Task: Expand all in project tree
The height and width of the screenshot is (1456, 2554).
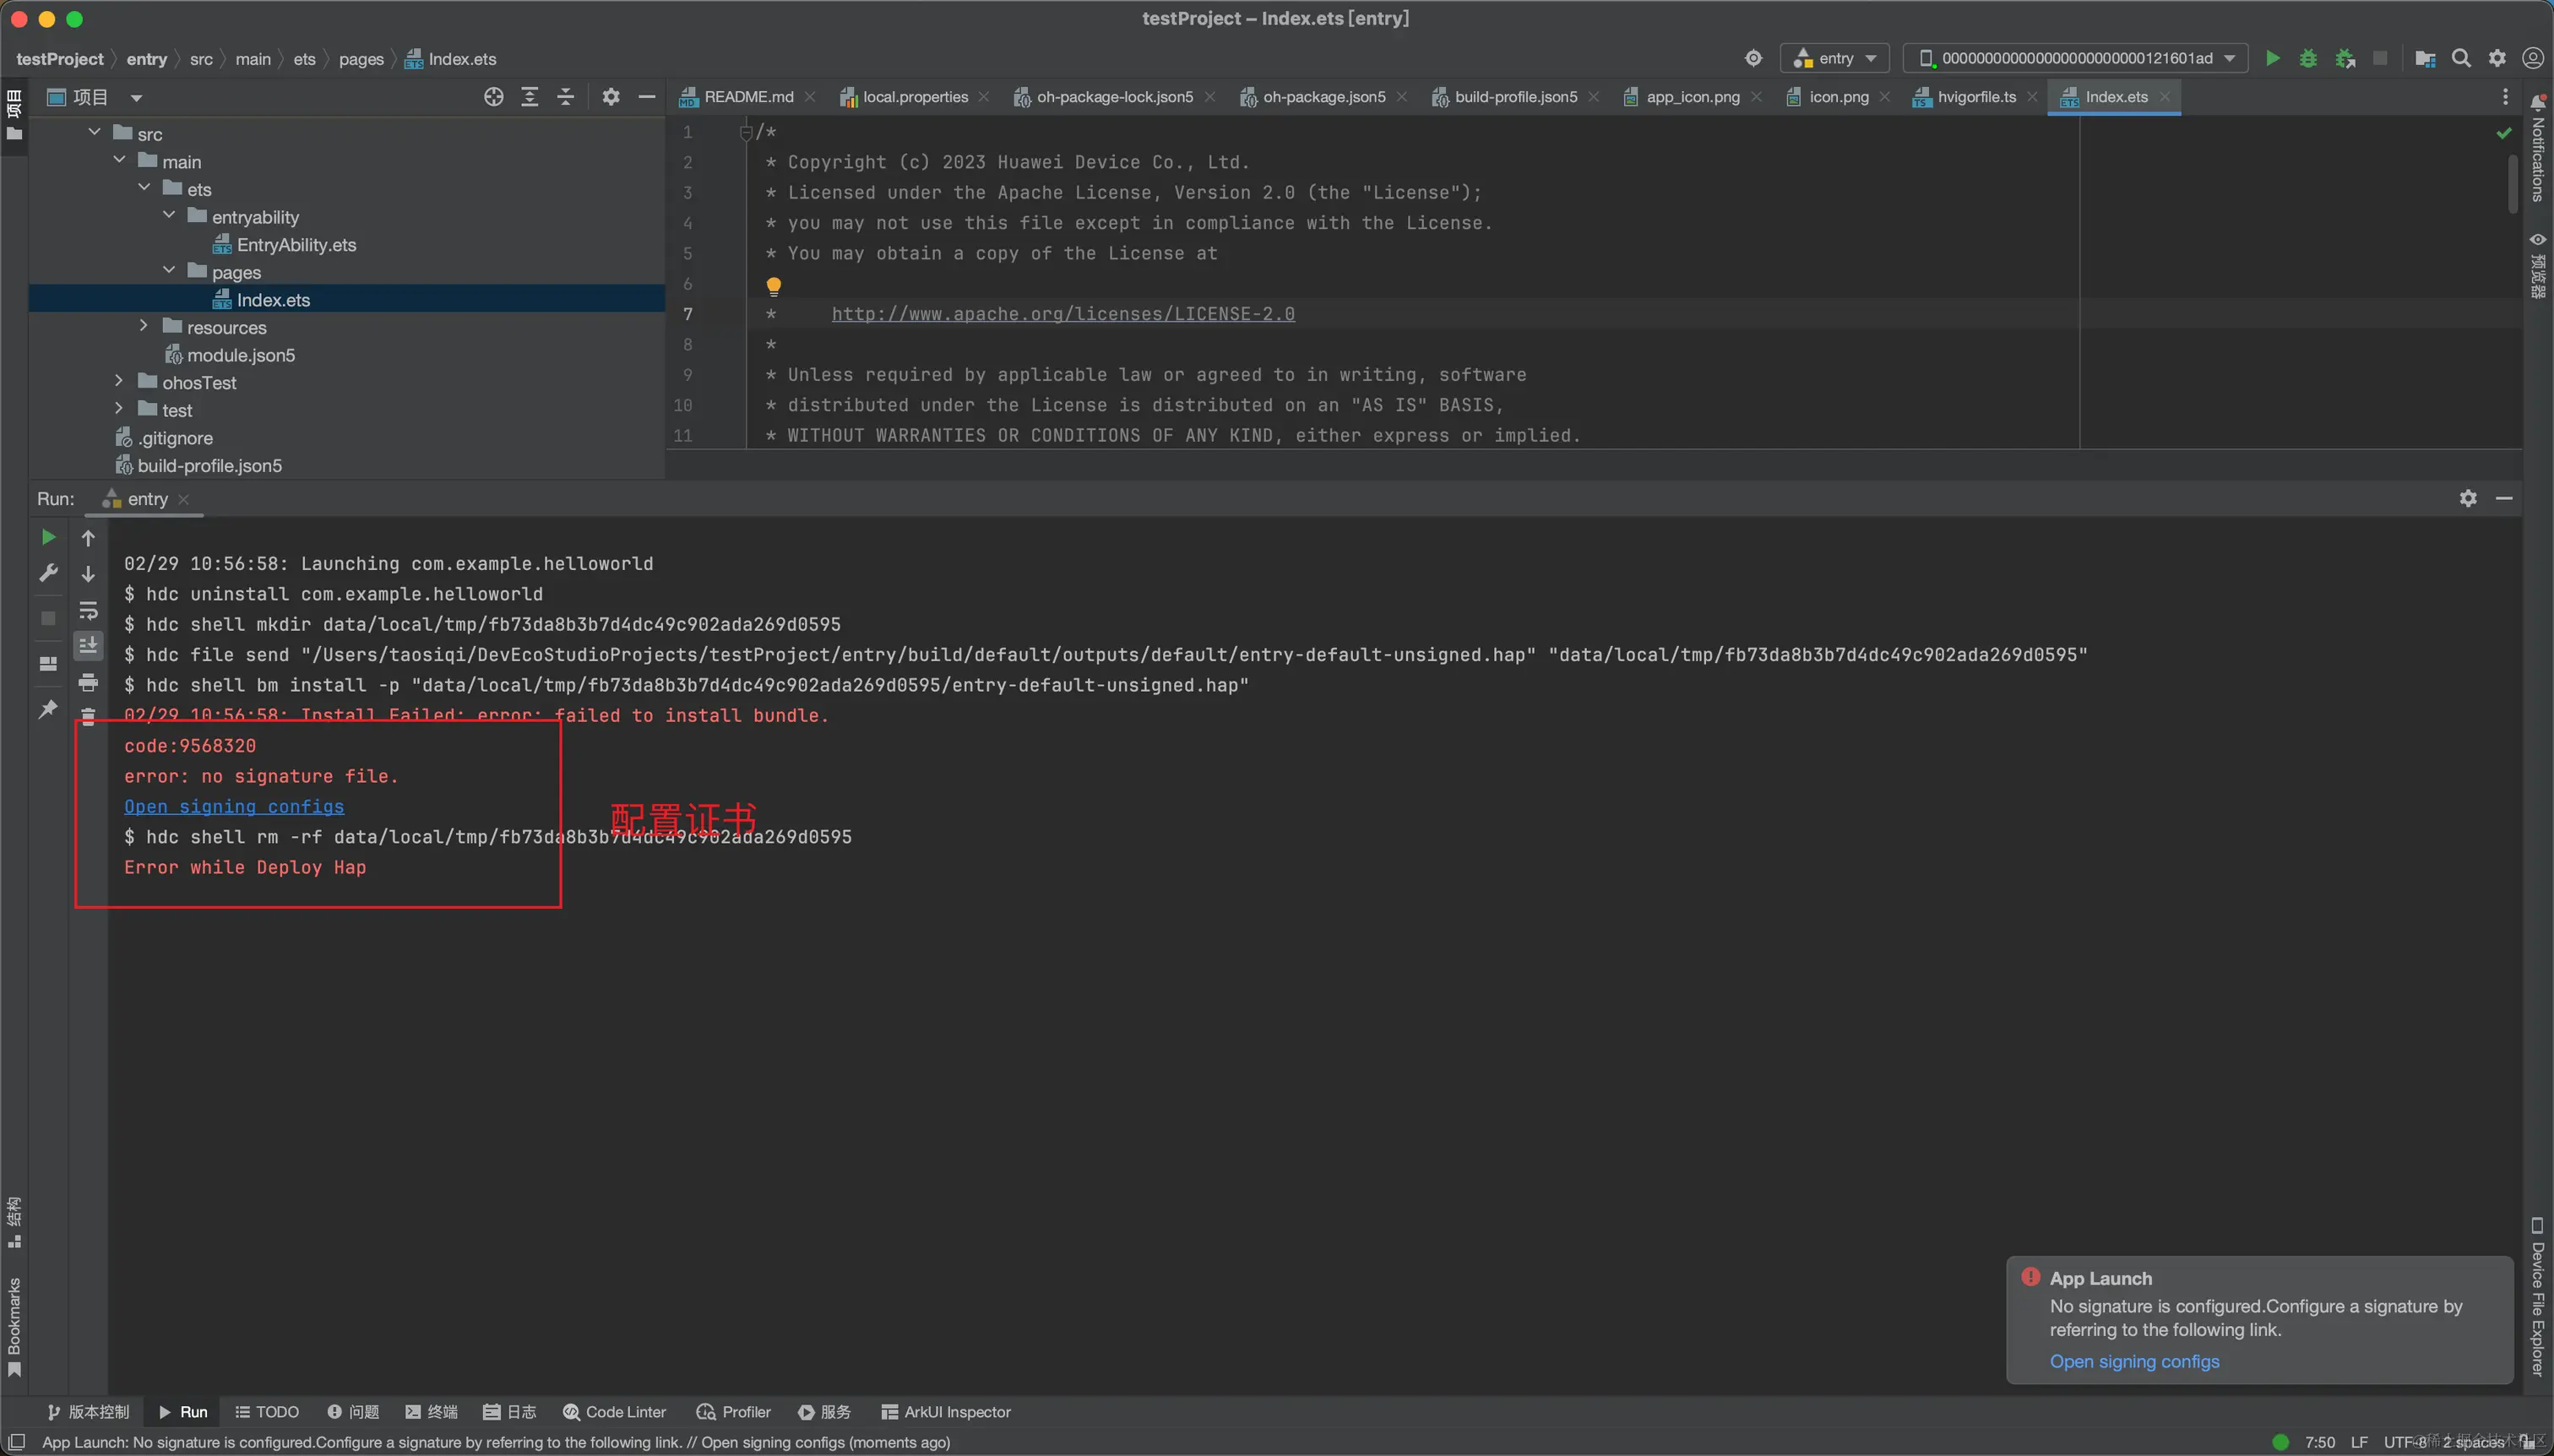Action: (x=530, y=97)
